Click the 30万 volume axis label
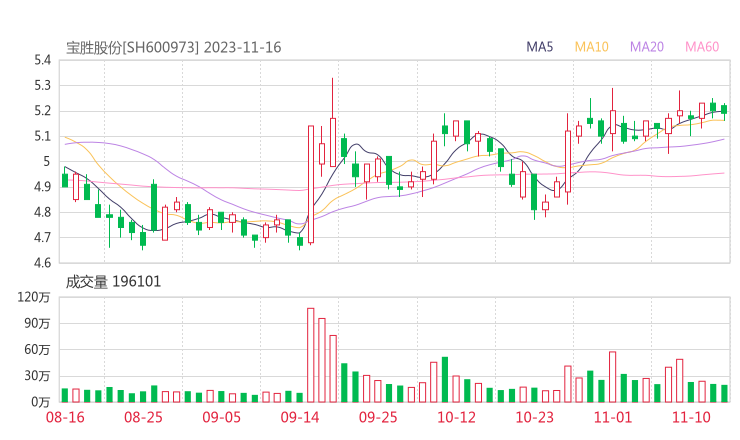This screenshot has height=440, width=740. tap(37, 376)
